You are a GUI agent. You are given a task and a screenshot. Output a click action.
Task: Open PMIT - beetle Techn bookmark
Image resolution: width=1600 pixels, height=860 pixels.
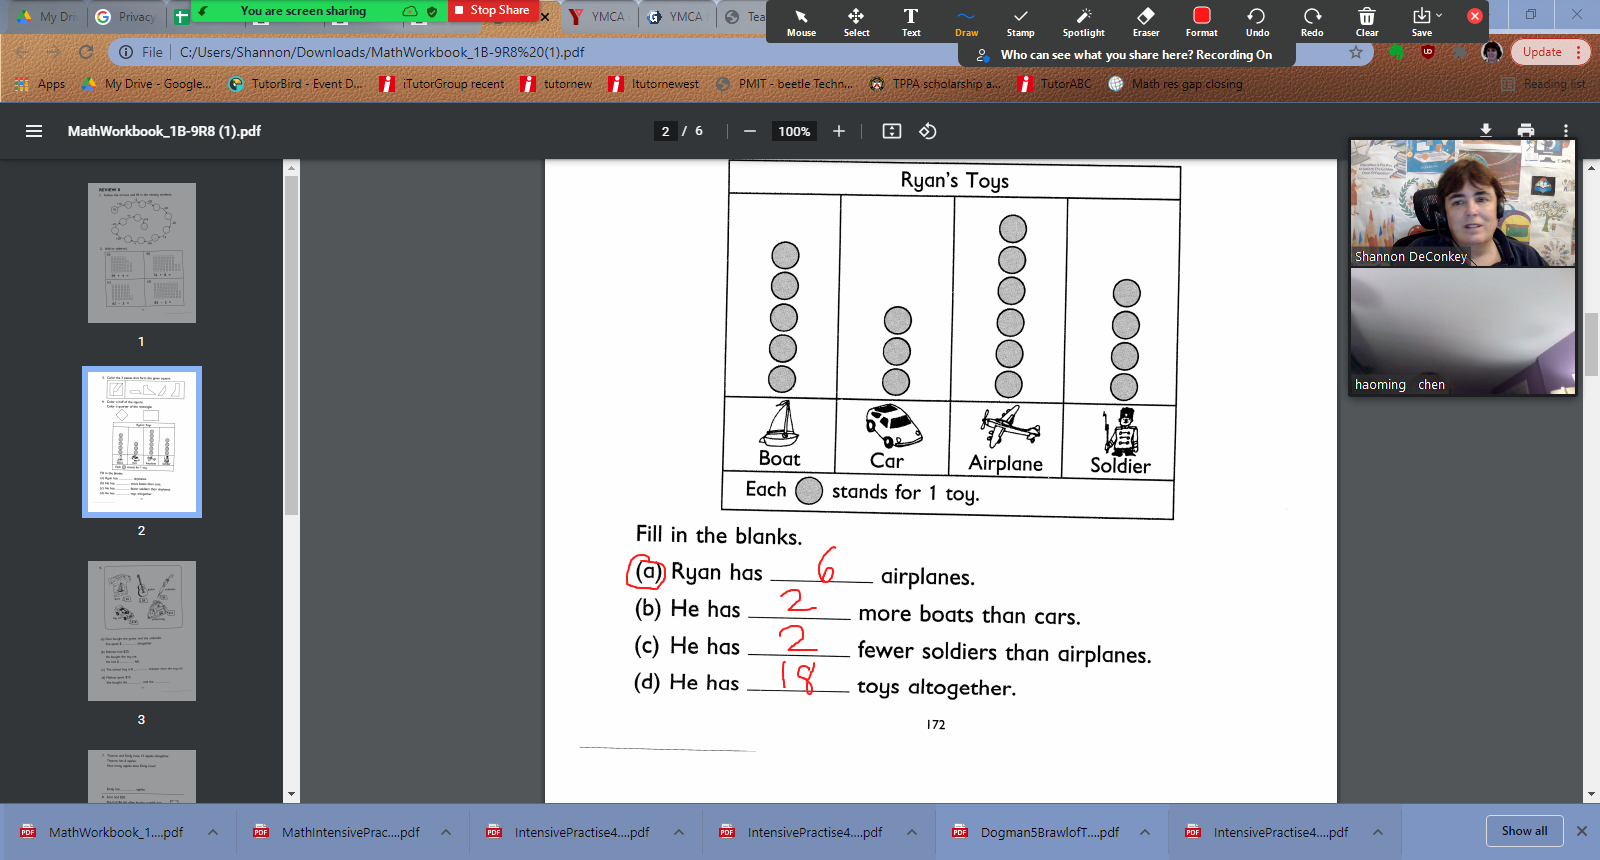785,84
